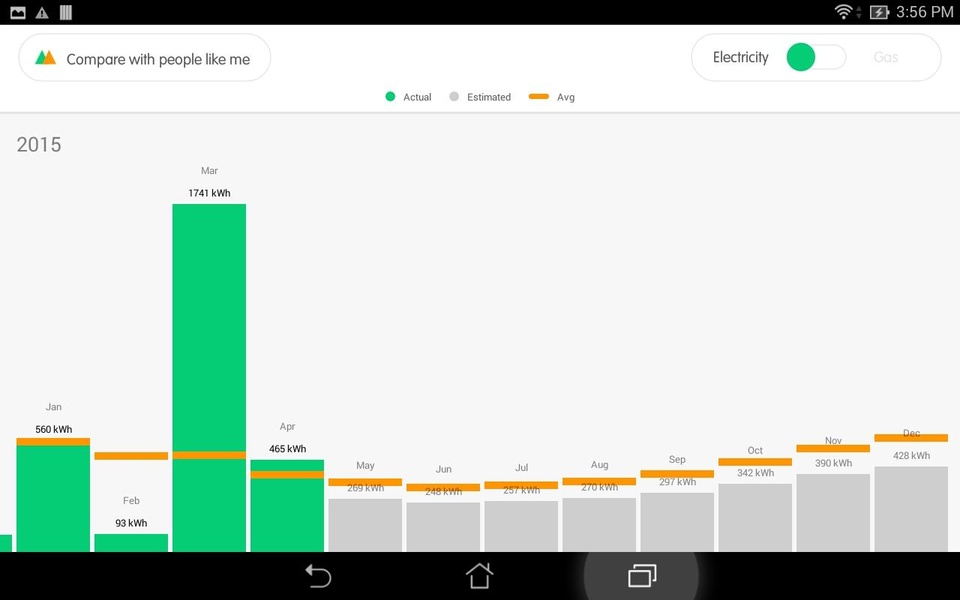The image size is (960, 600).
Task: Open Compare with people like me
Action: pyautogui.click(x=144, y=58)
